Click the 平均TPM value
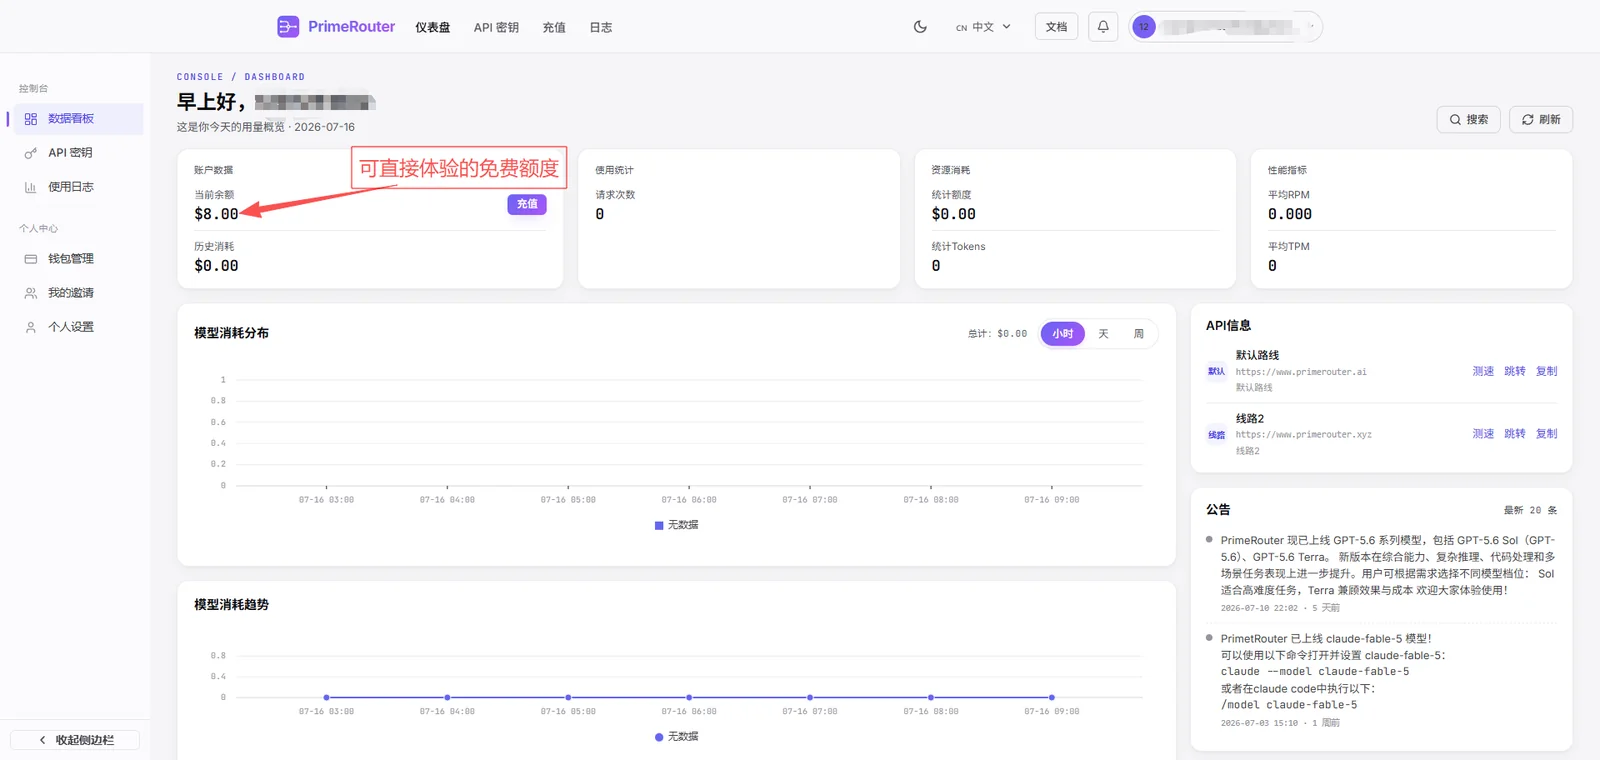 tap(1272, 266)
